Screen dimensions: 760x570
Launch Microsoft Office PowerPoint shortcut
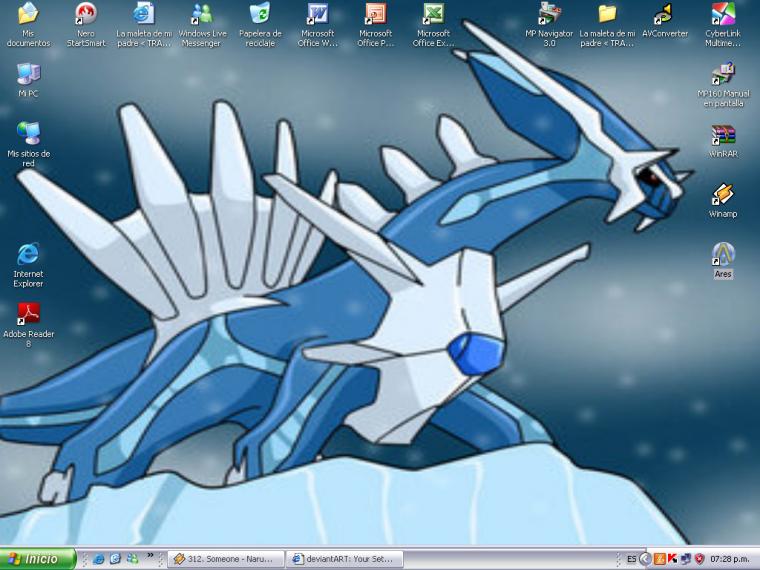[375, 24]
